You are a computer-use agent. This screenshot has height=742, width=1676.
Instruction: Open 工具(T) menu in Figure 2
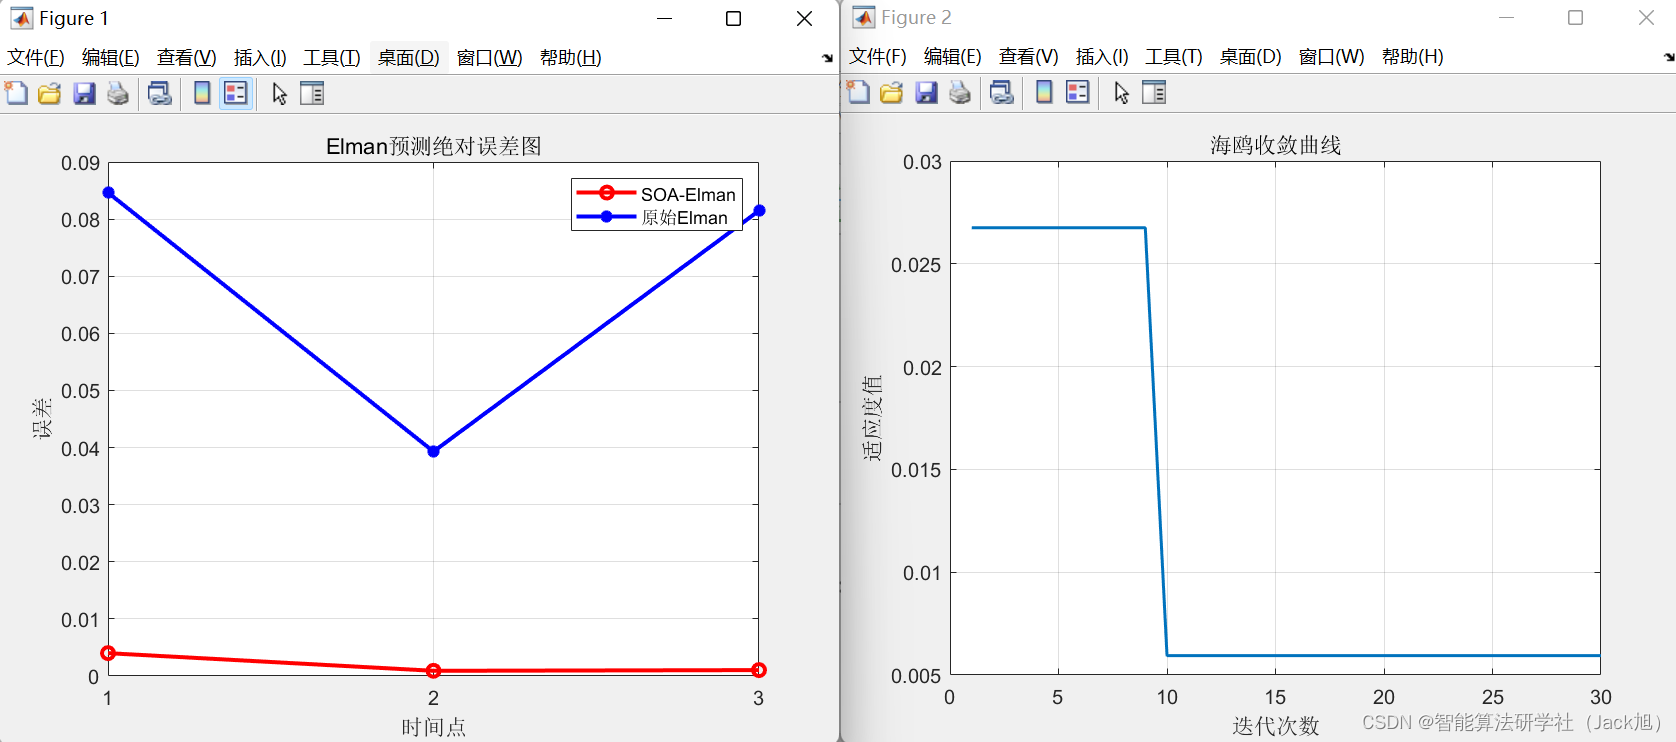[x=1174, y=57]
